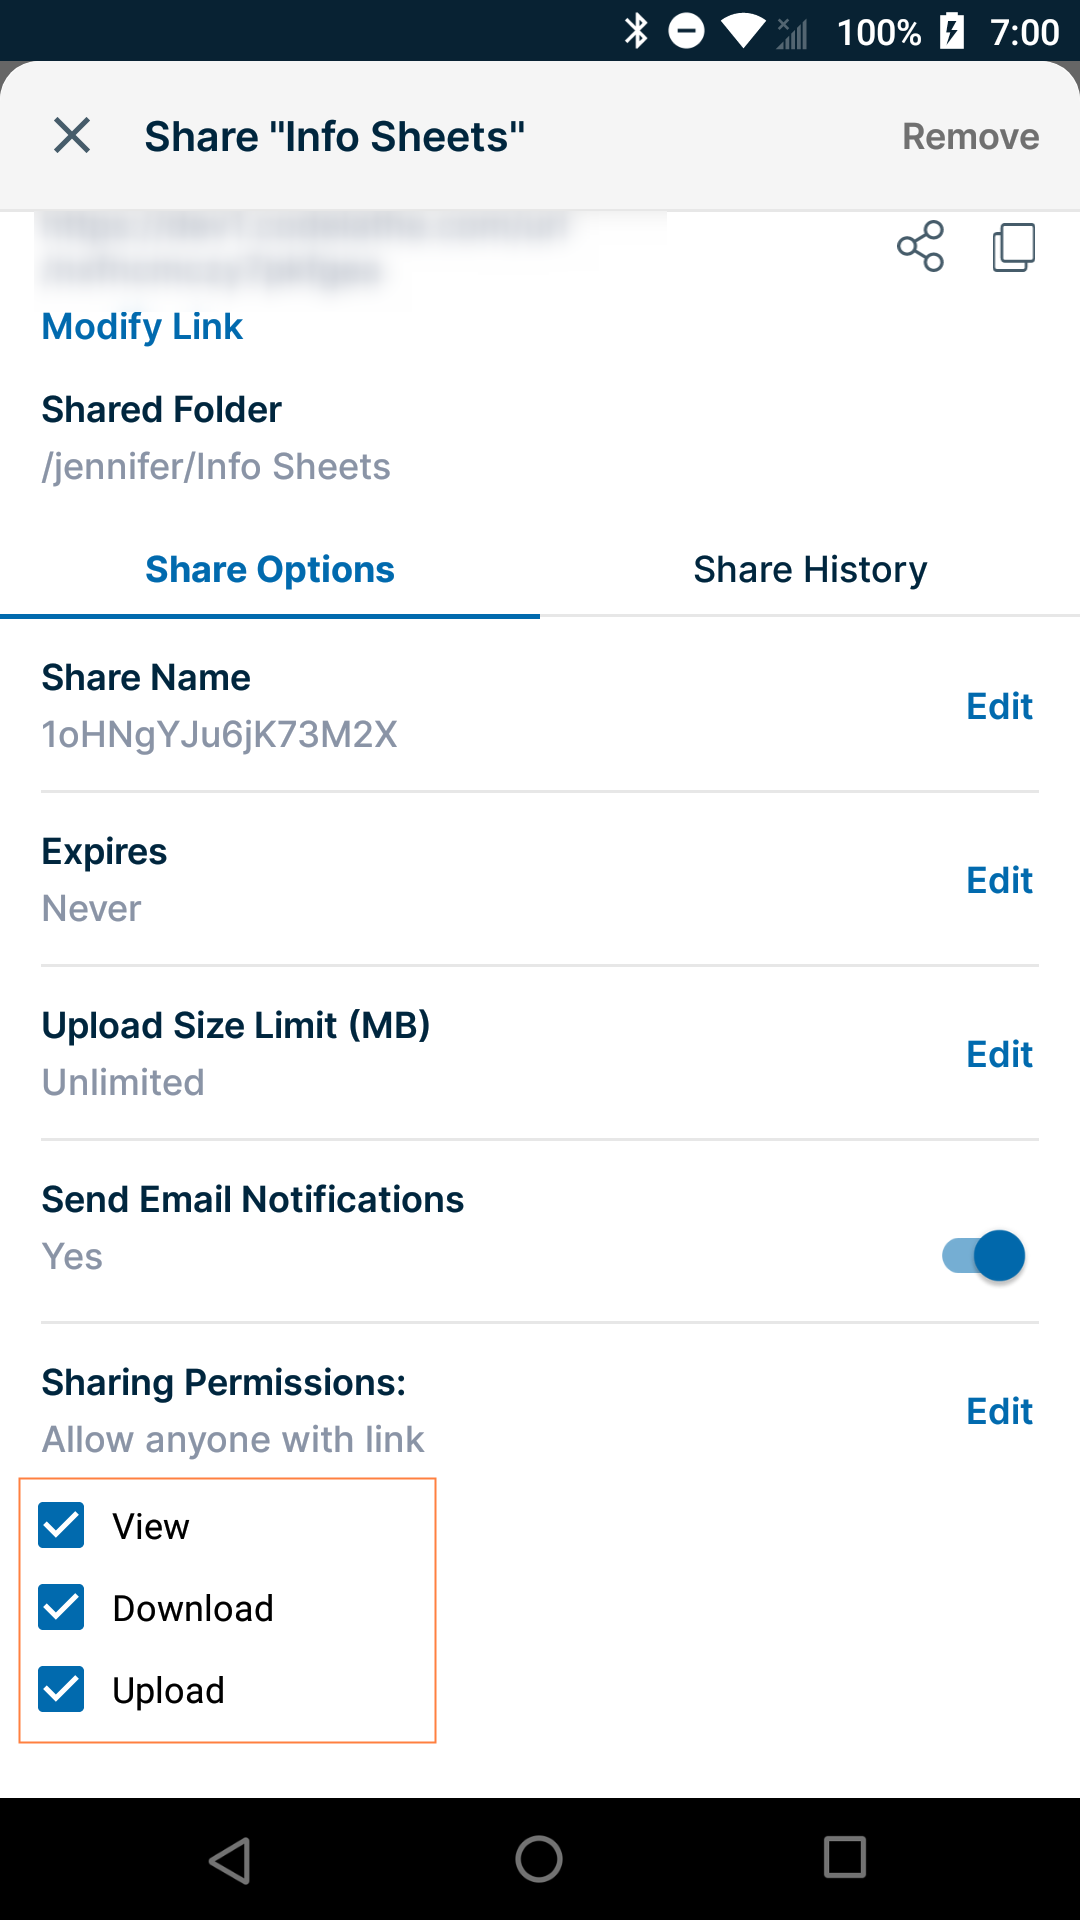Screen dimensions: 1080x1920
Task: Remove this share
Action: [x=970, y=136]
